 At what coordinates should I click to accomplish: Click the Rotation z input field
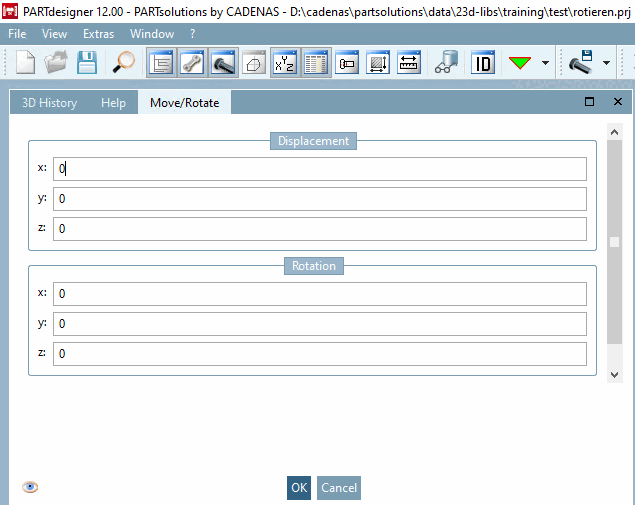[320, 354]
